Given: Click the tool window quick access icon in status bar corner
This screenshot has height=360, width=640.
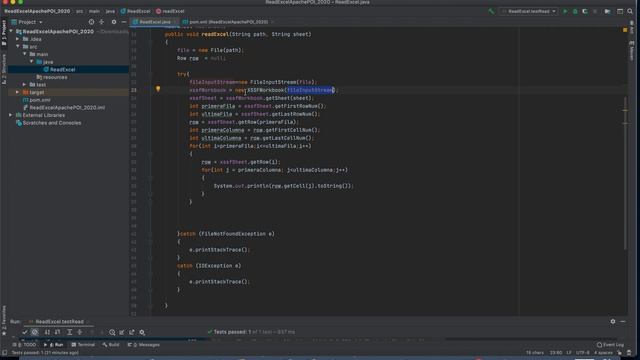Looking at the screenshot, I should pos(4,353).
